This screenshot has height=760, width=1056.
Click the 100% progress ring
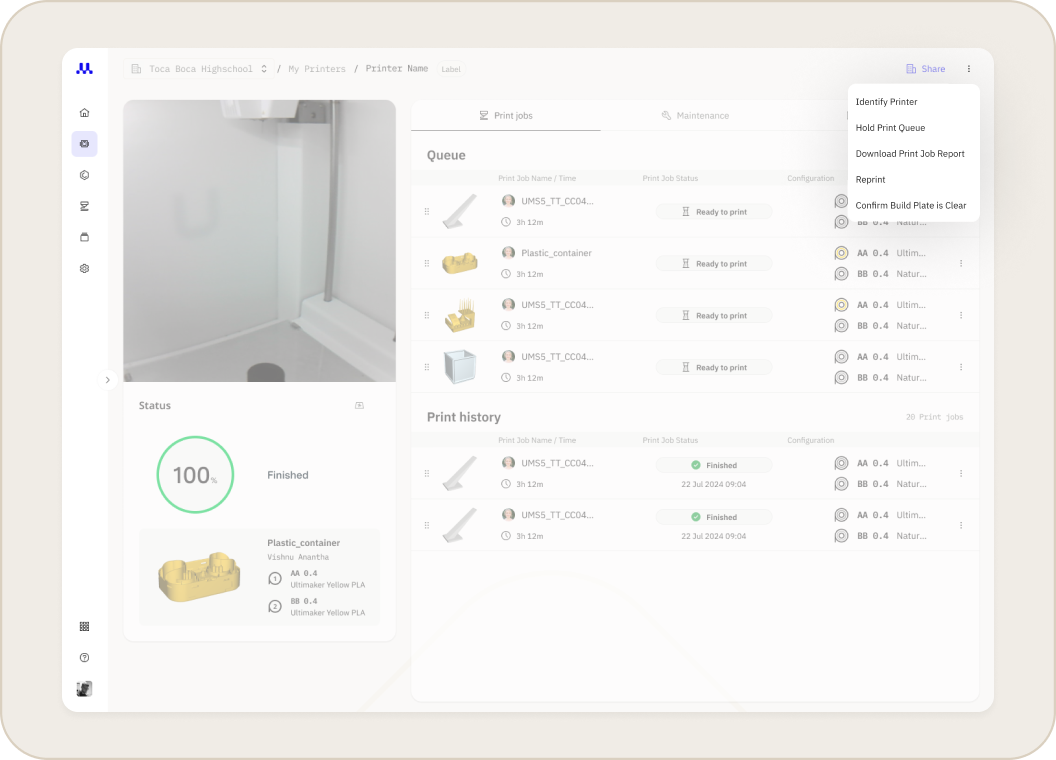[x=195, y=475]
